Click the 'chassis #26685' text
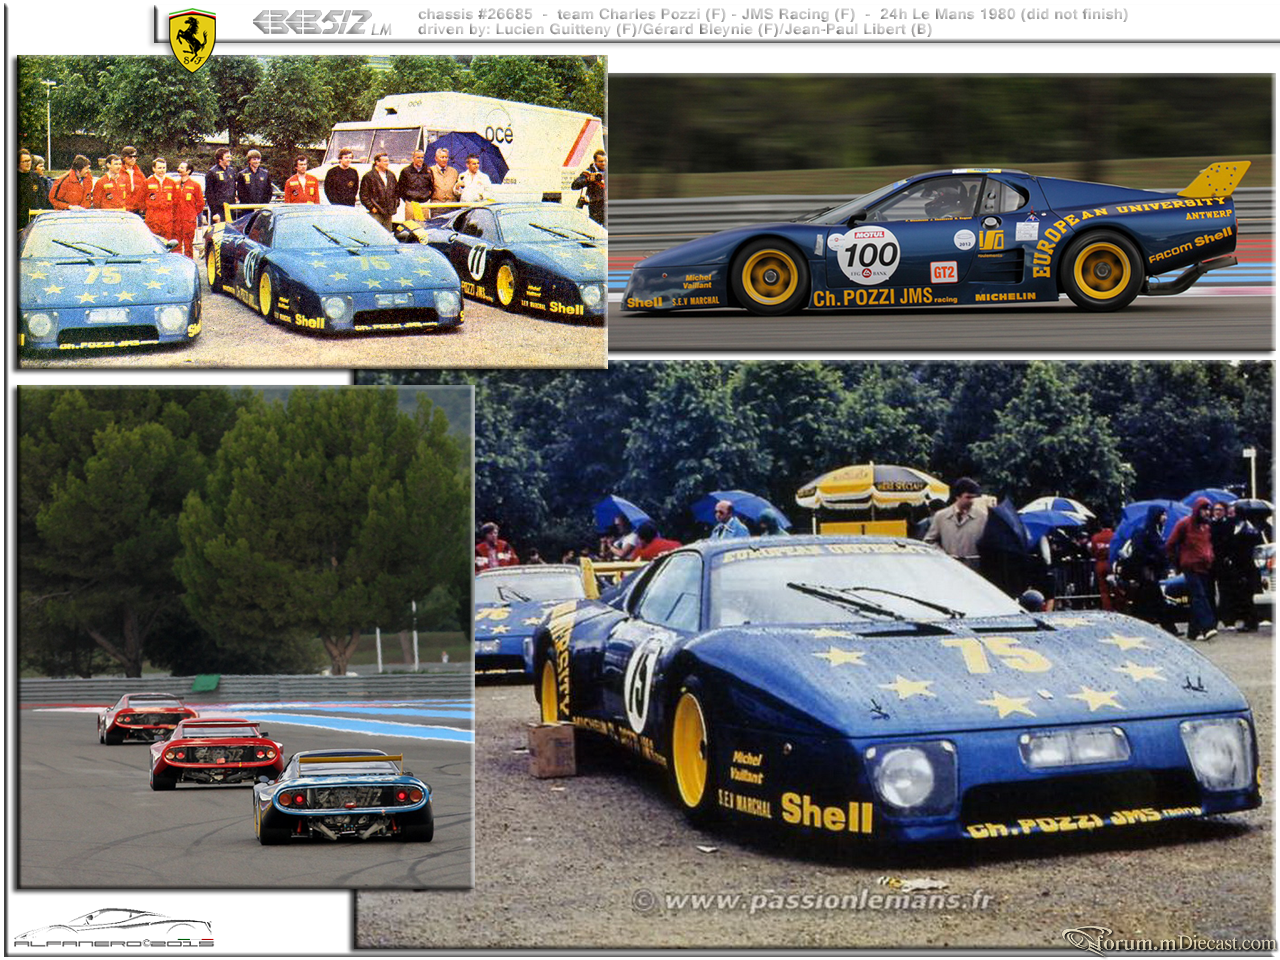1280x960 pixels. click(475, 14)
